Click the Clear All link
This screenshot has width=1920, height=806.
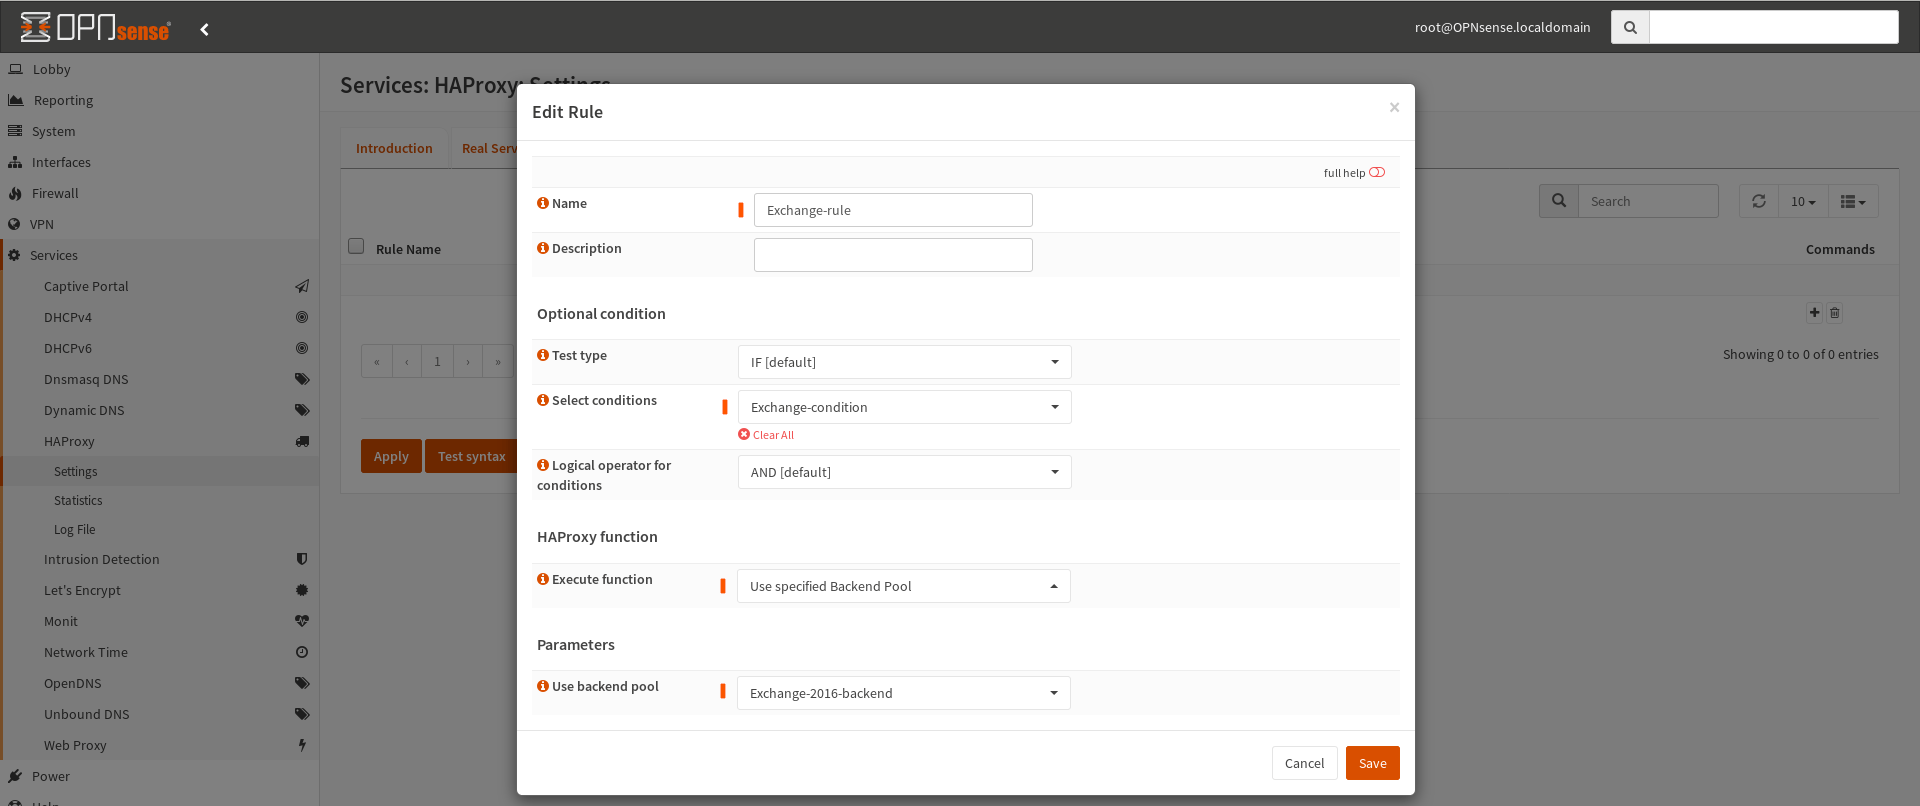pyautogui.click(x=767, y=435)
